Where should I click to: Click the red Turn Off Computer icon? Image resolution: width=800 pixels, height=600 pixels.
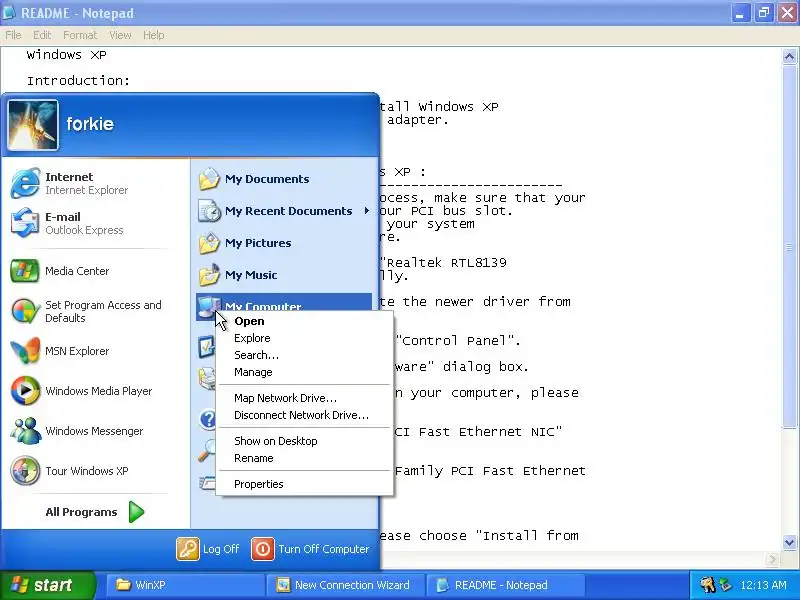tap(263, 549)
